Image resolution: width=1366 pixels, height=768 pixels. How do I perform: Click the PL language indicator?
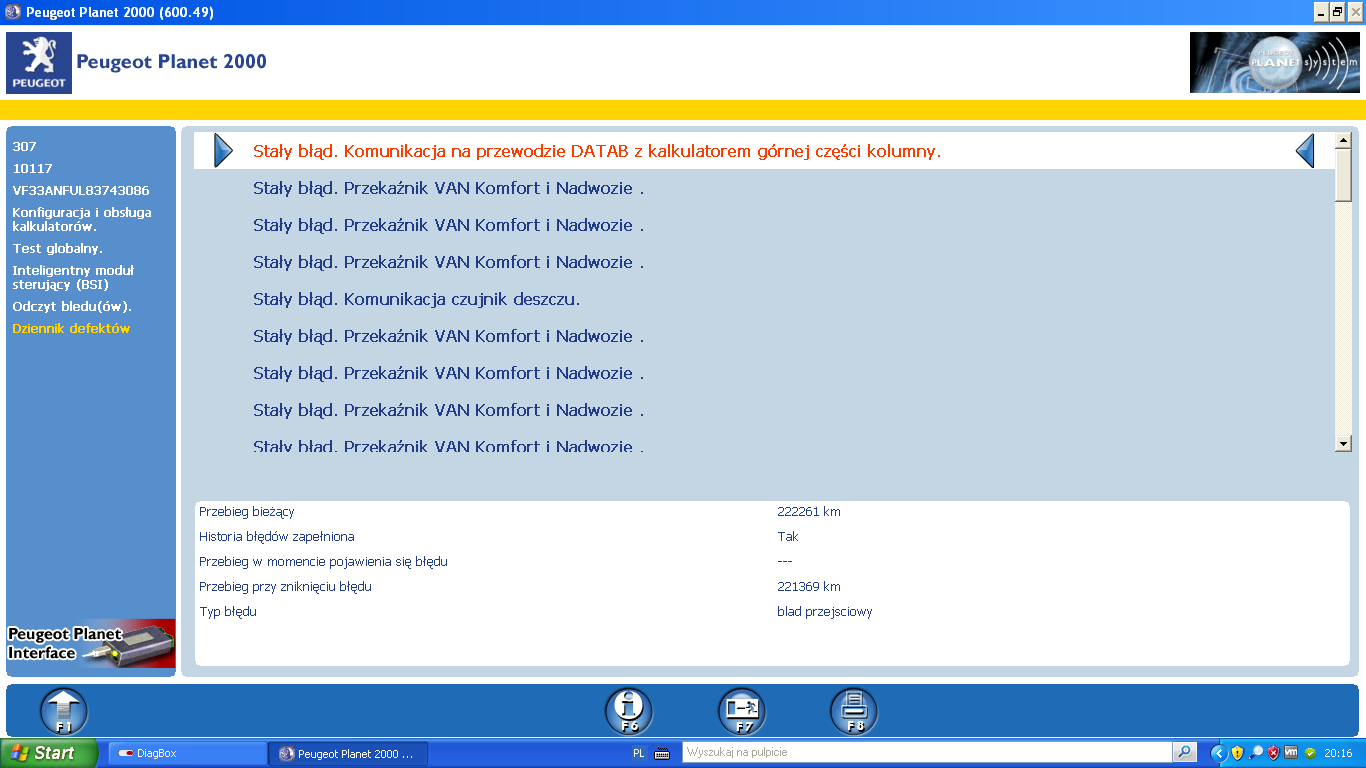tap(639, 754)
